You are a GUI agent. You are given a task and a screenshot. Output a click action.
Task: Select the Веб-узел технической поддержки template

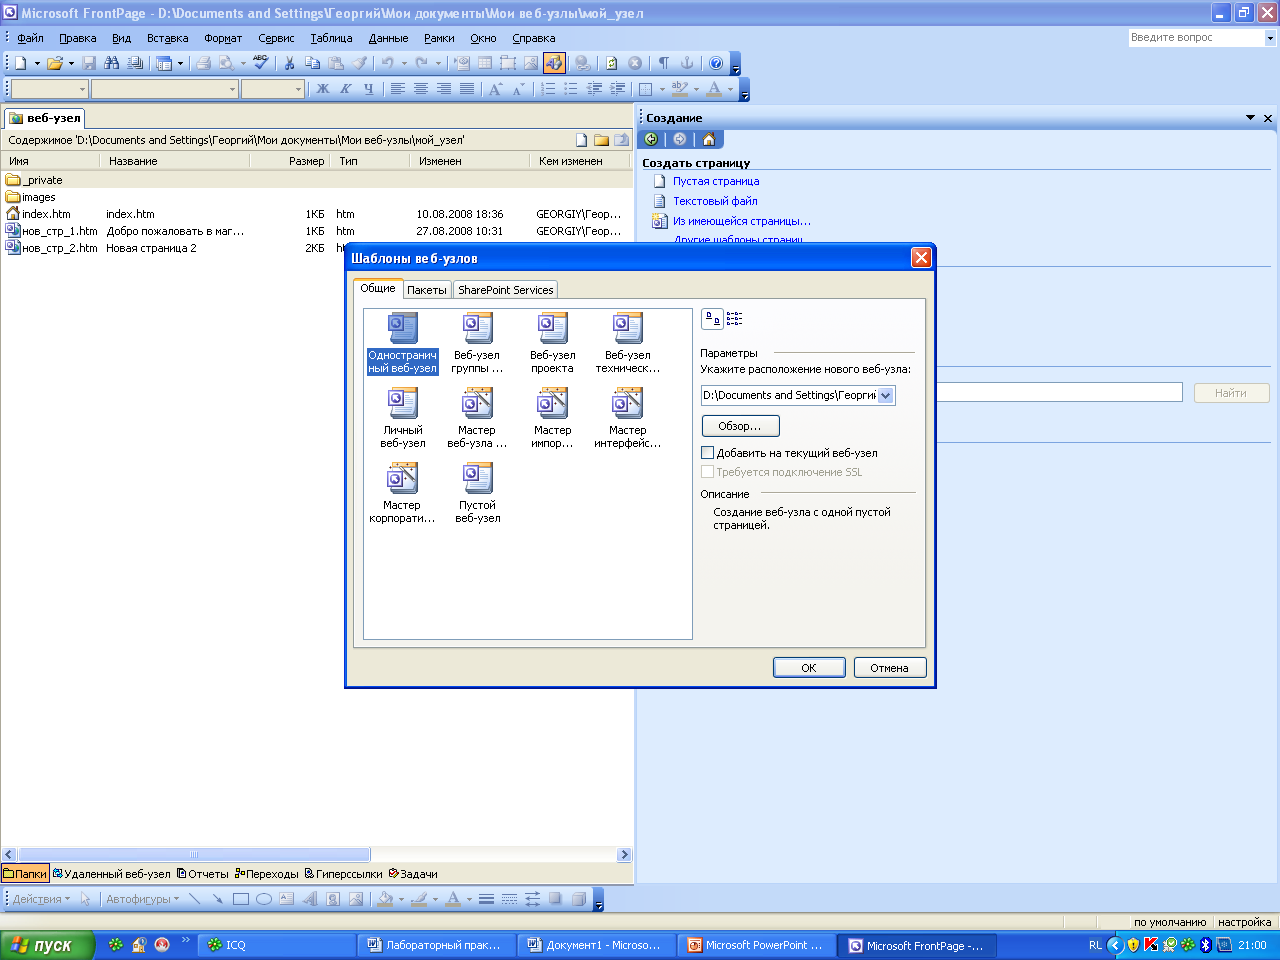628,343
